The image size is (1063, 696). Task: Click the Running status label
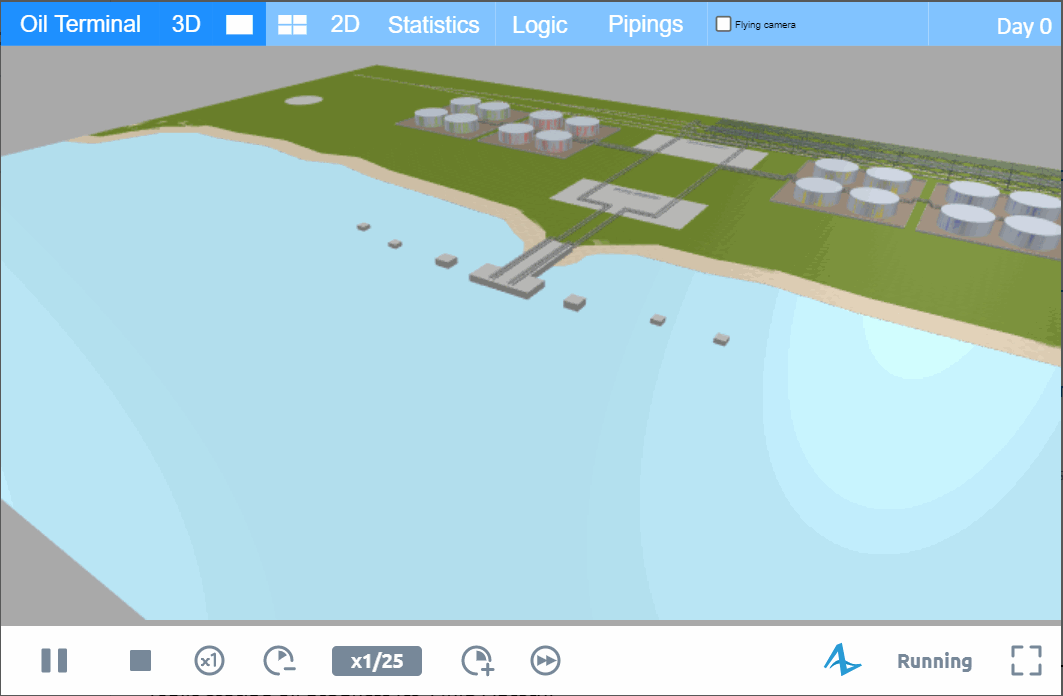pyautogui.click(x=934, y=661)
